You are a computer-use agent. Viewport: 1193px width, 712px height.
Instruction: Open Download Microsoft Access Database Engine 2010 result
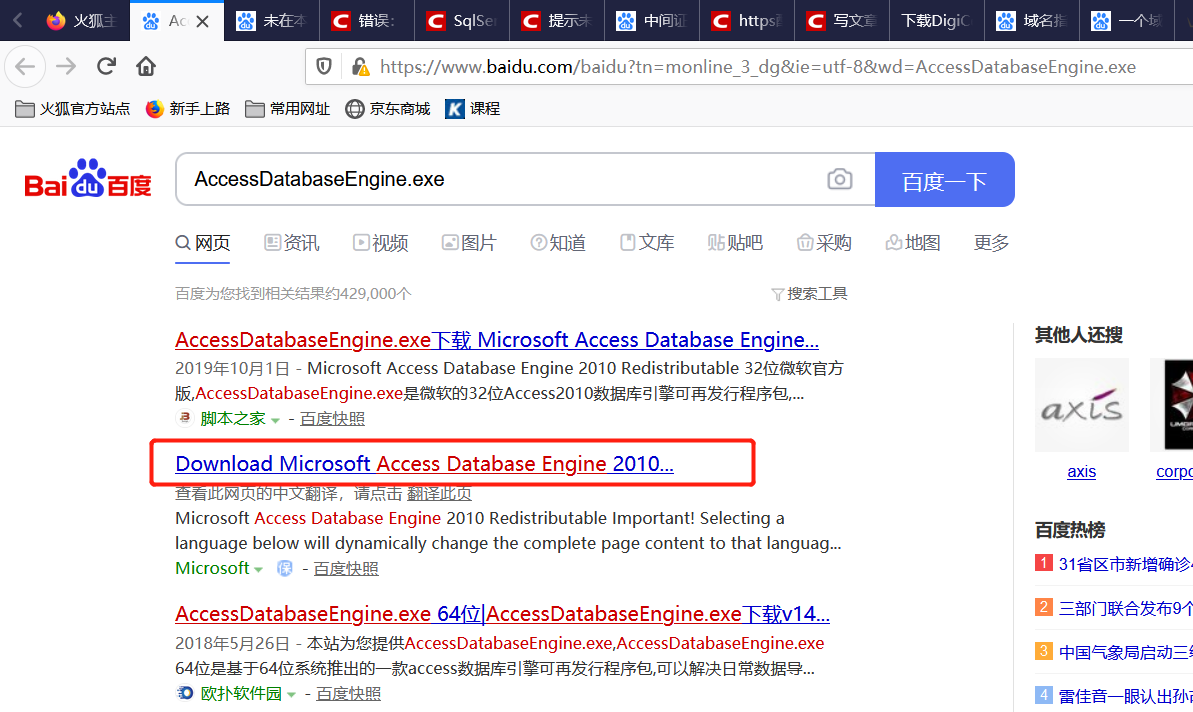click(x=425, y=464)
